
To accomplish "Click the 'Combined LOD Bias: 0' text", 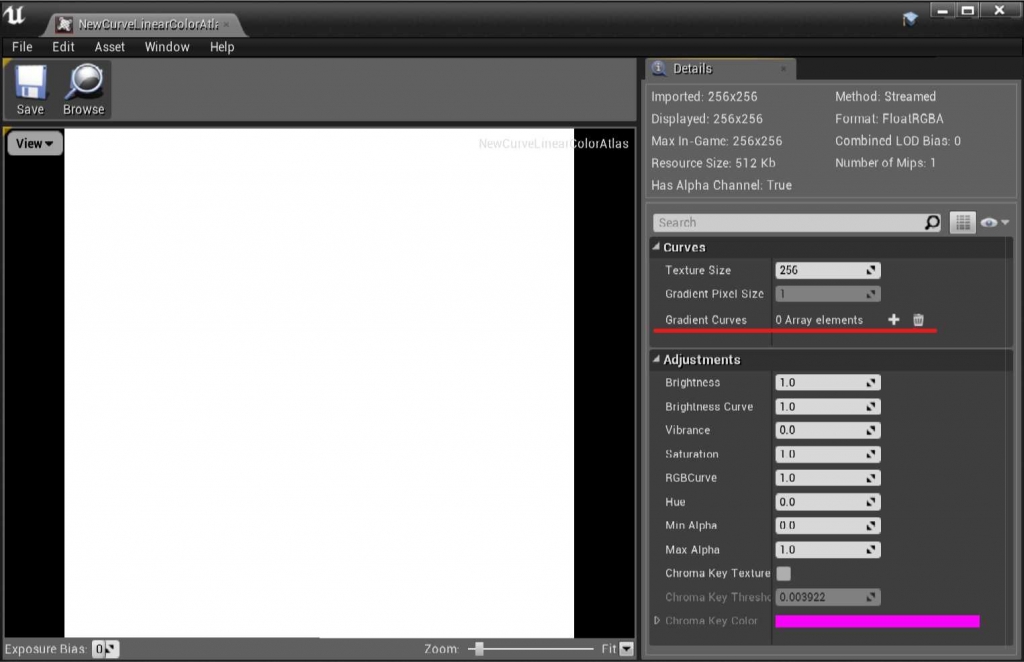I will coord(897,141).
